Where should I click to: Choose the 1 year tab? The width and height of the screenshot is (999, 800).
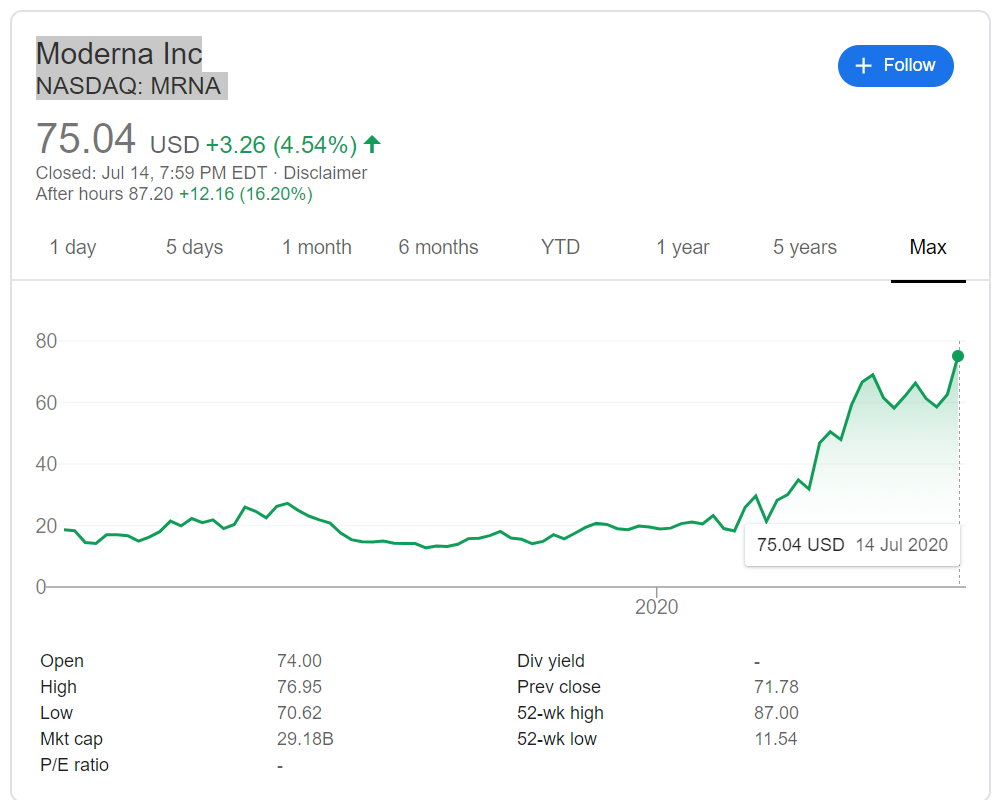pos(682,247)
